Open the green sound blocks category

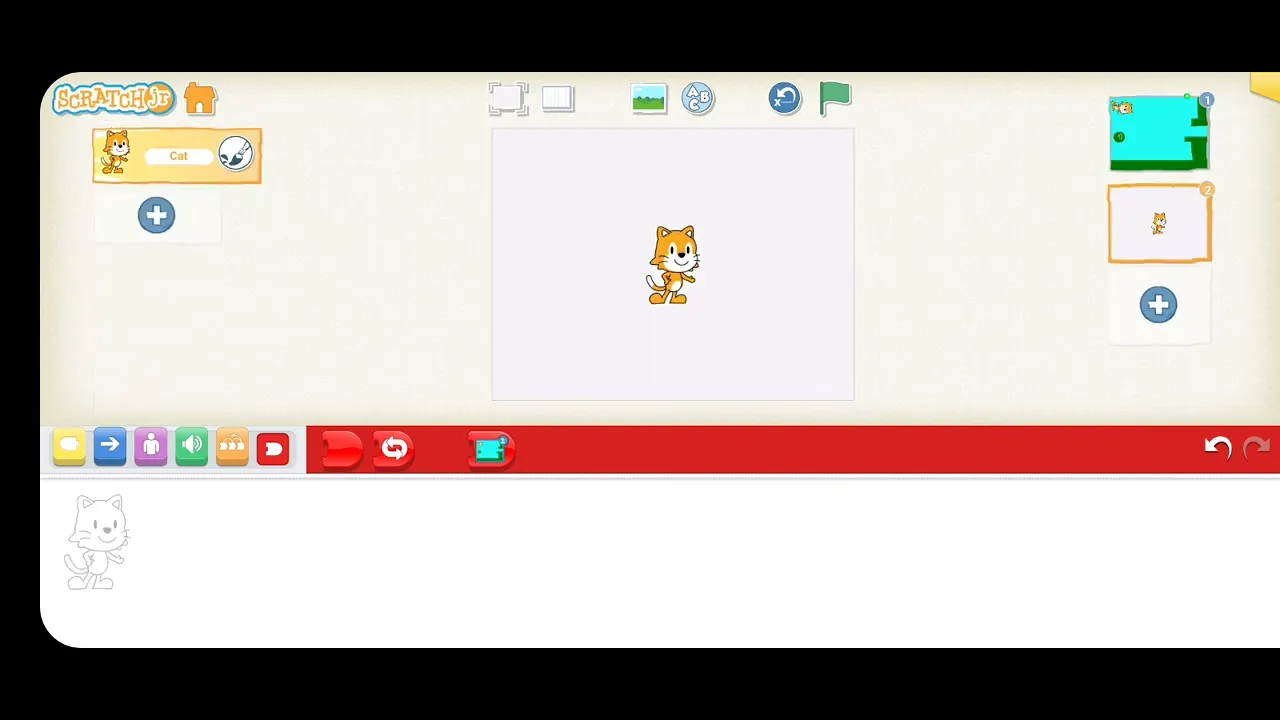192,447
